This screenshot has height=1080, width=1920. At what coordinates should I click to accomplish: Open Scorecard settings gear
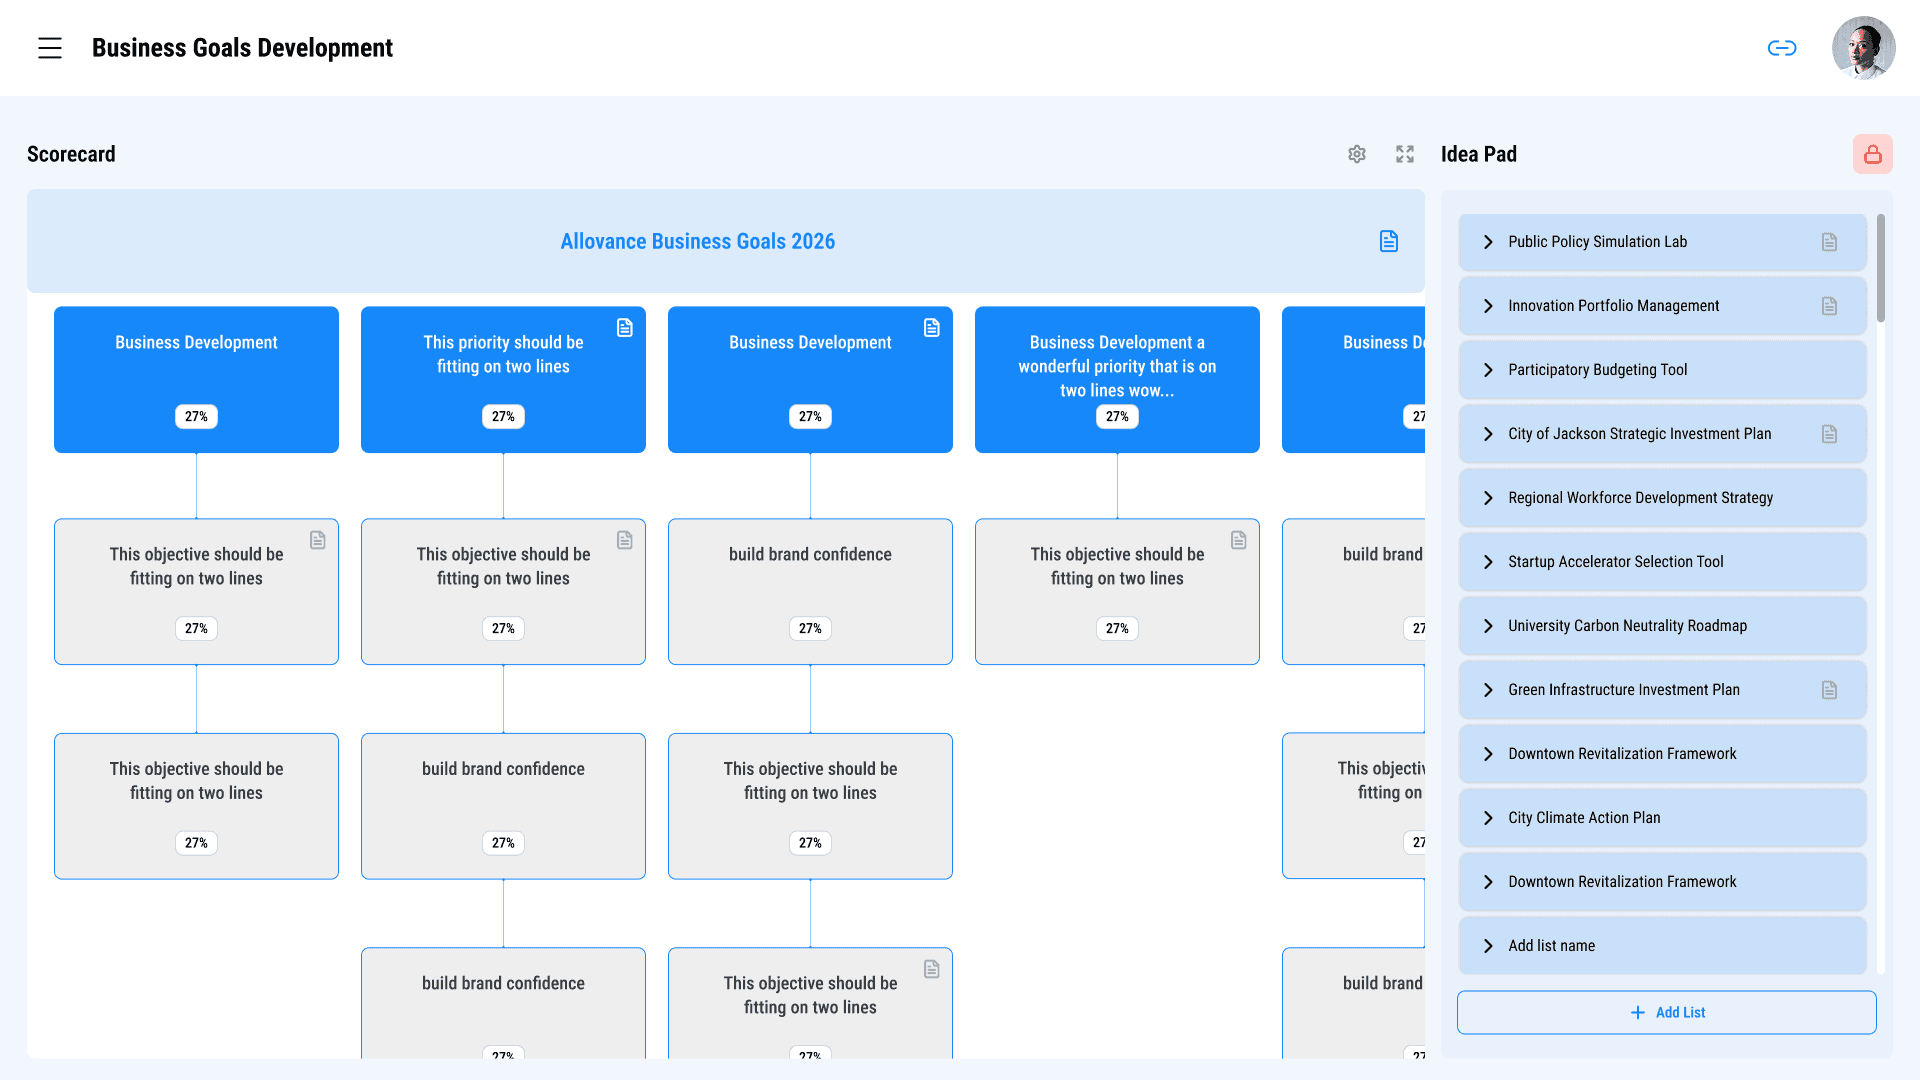(x=1357, y=154)
